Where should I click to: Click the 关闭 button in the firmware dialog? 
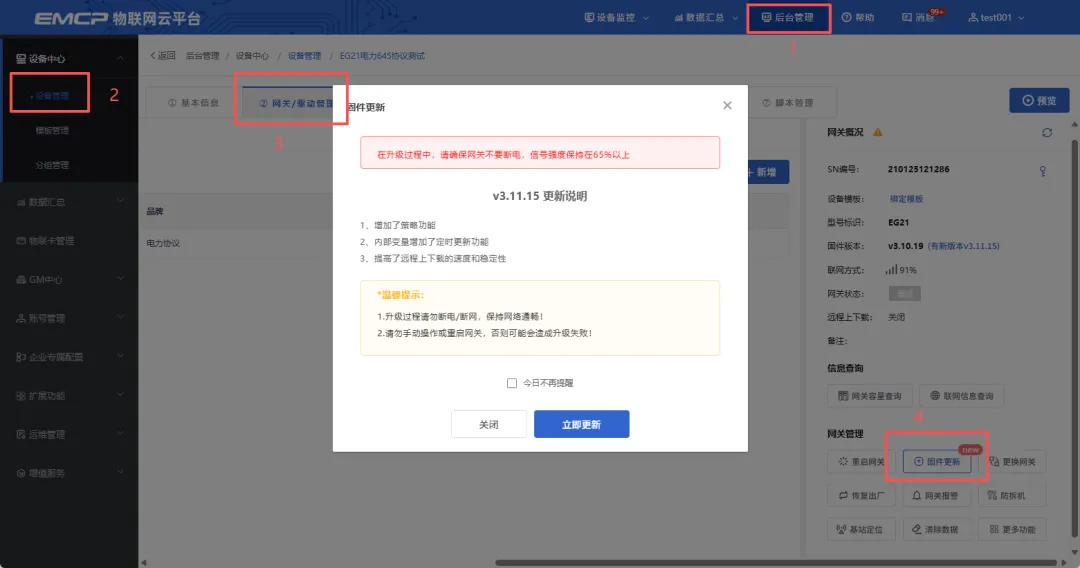tap(488, 424)
